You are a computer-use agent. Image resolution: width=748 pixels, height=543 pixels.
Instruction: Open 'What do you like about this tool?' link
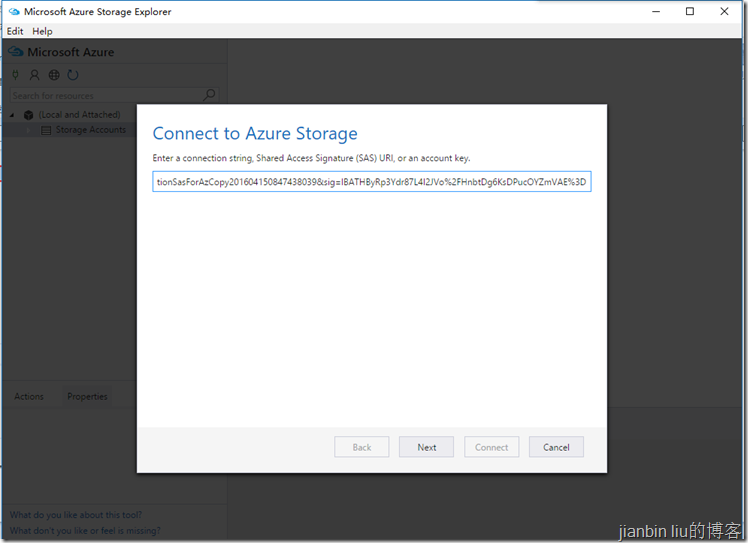click(76, 515)
